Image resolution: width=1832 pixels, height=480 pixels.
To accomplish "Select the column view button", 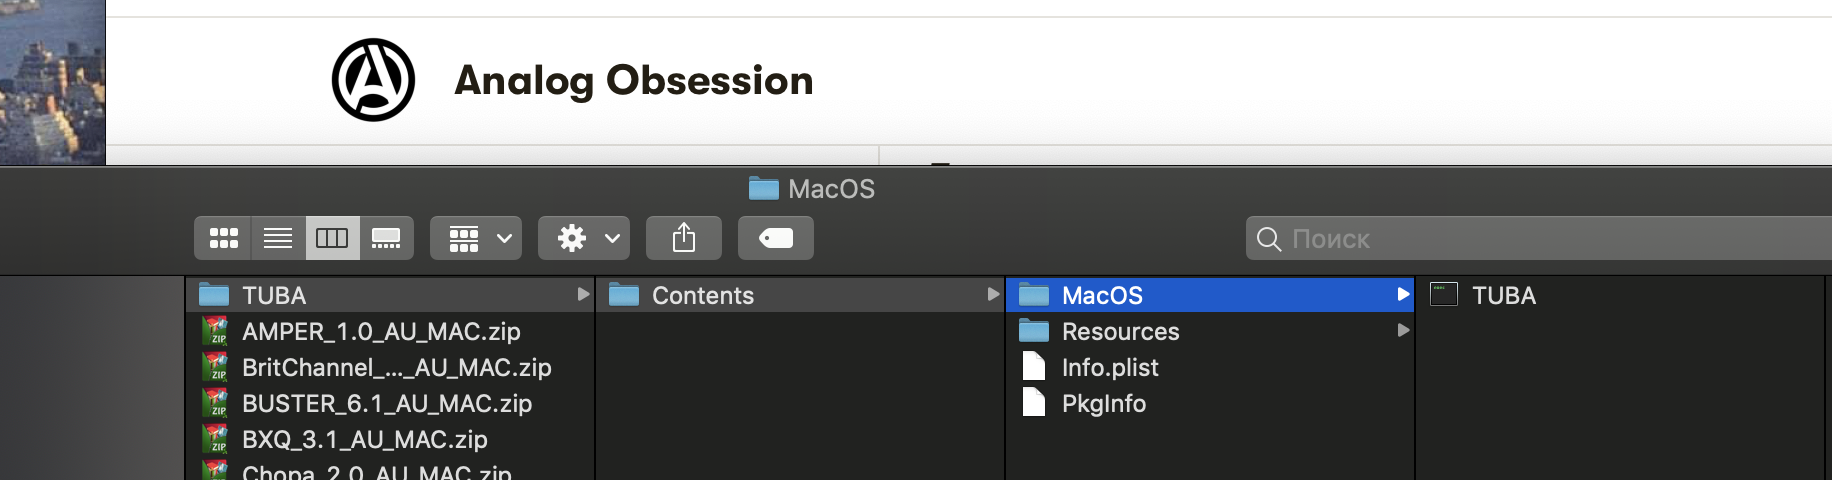I will 332,238.
